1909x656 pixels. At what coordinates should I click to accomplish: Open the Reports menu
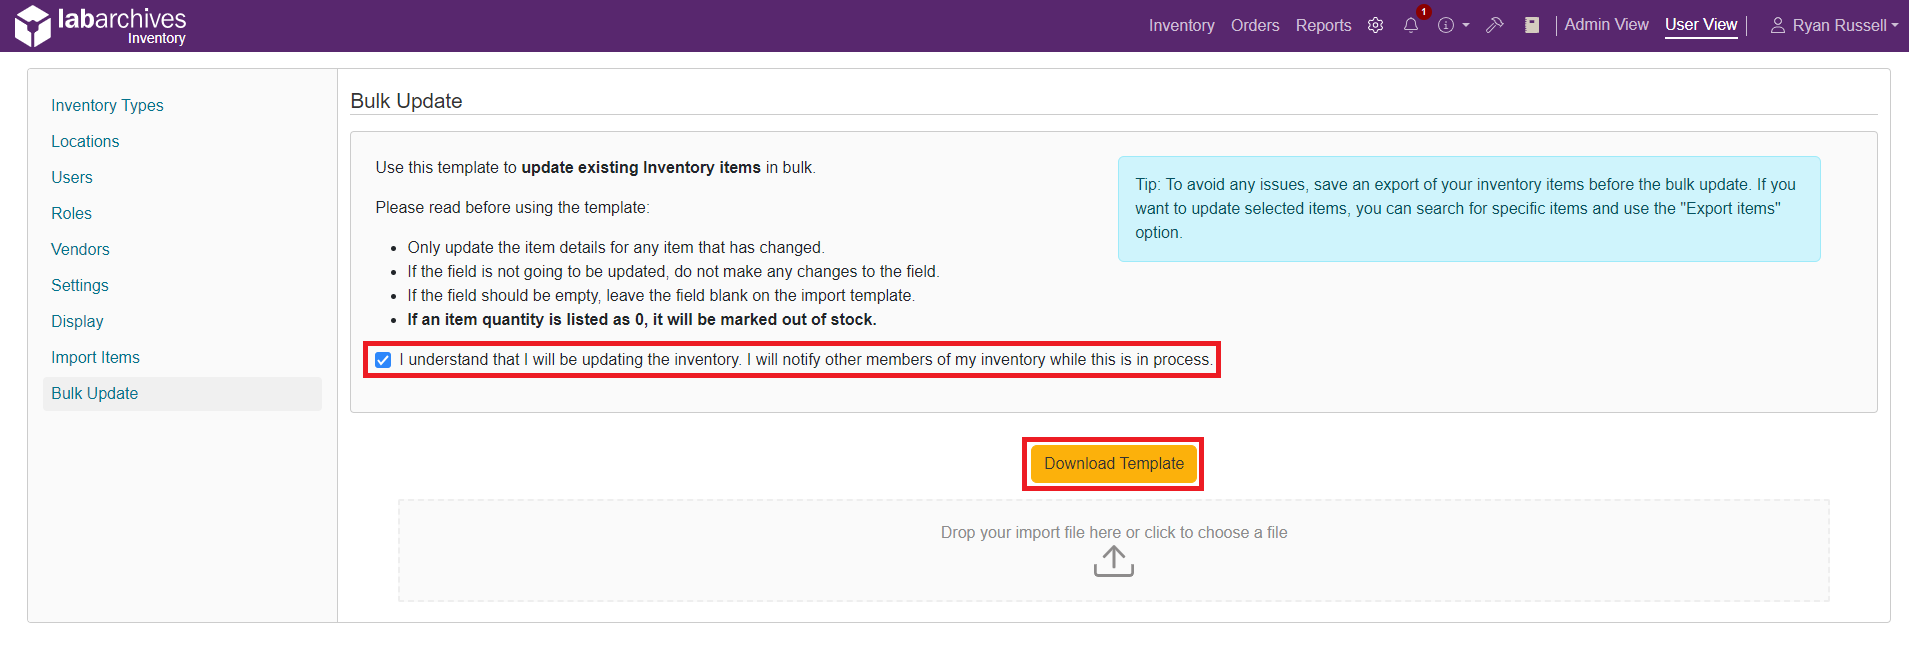coord(1323,25)
